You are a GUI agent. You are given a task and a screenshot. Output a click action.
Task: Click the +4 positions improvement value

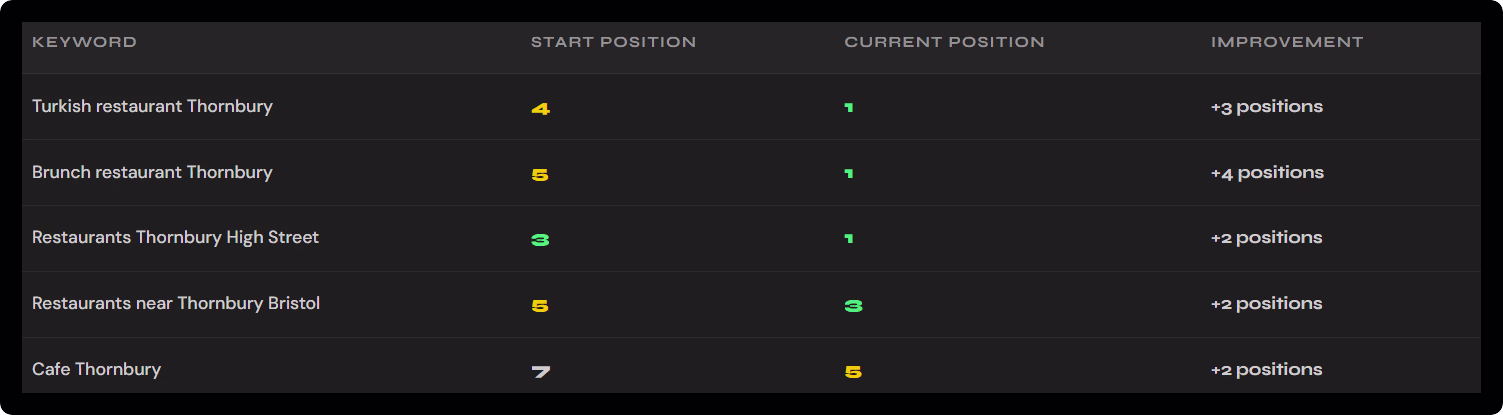click(x=1267, y=173)
